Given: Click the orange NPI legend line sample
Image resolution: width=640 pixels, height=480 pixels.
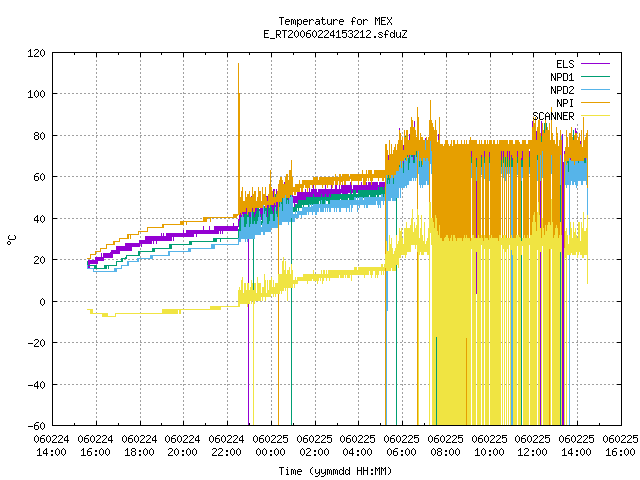Looking at the screenshot, I should [x=595, y=103].
